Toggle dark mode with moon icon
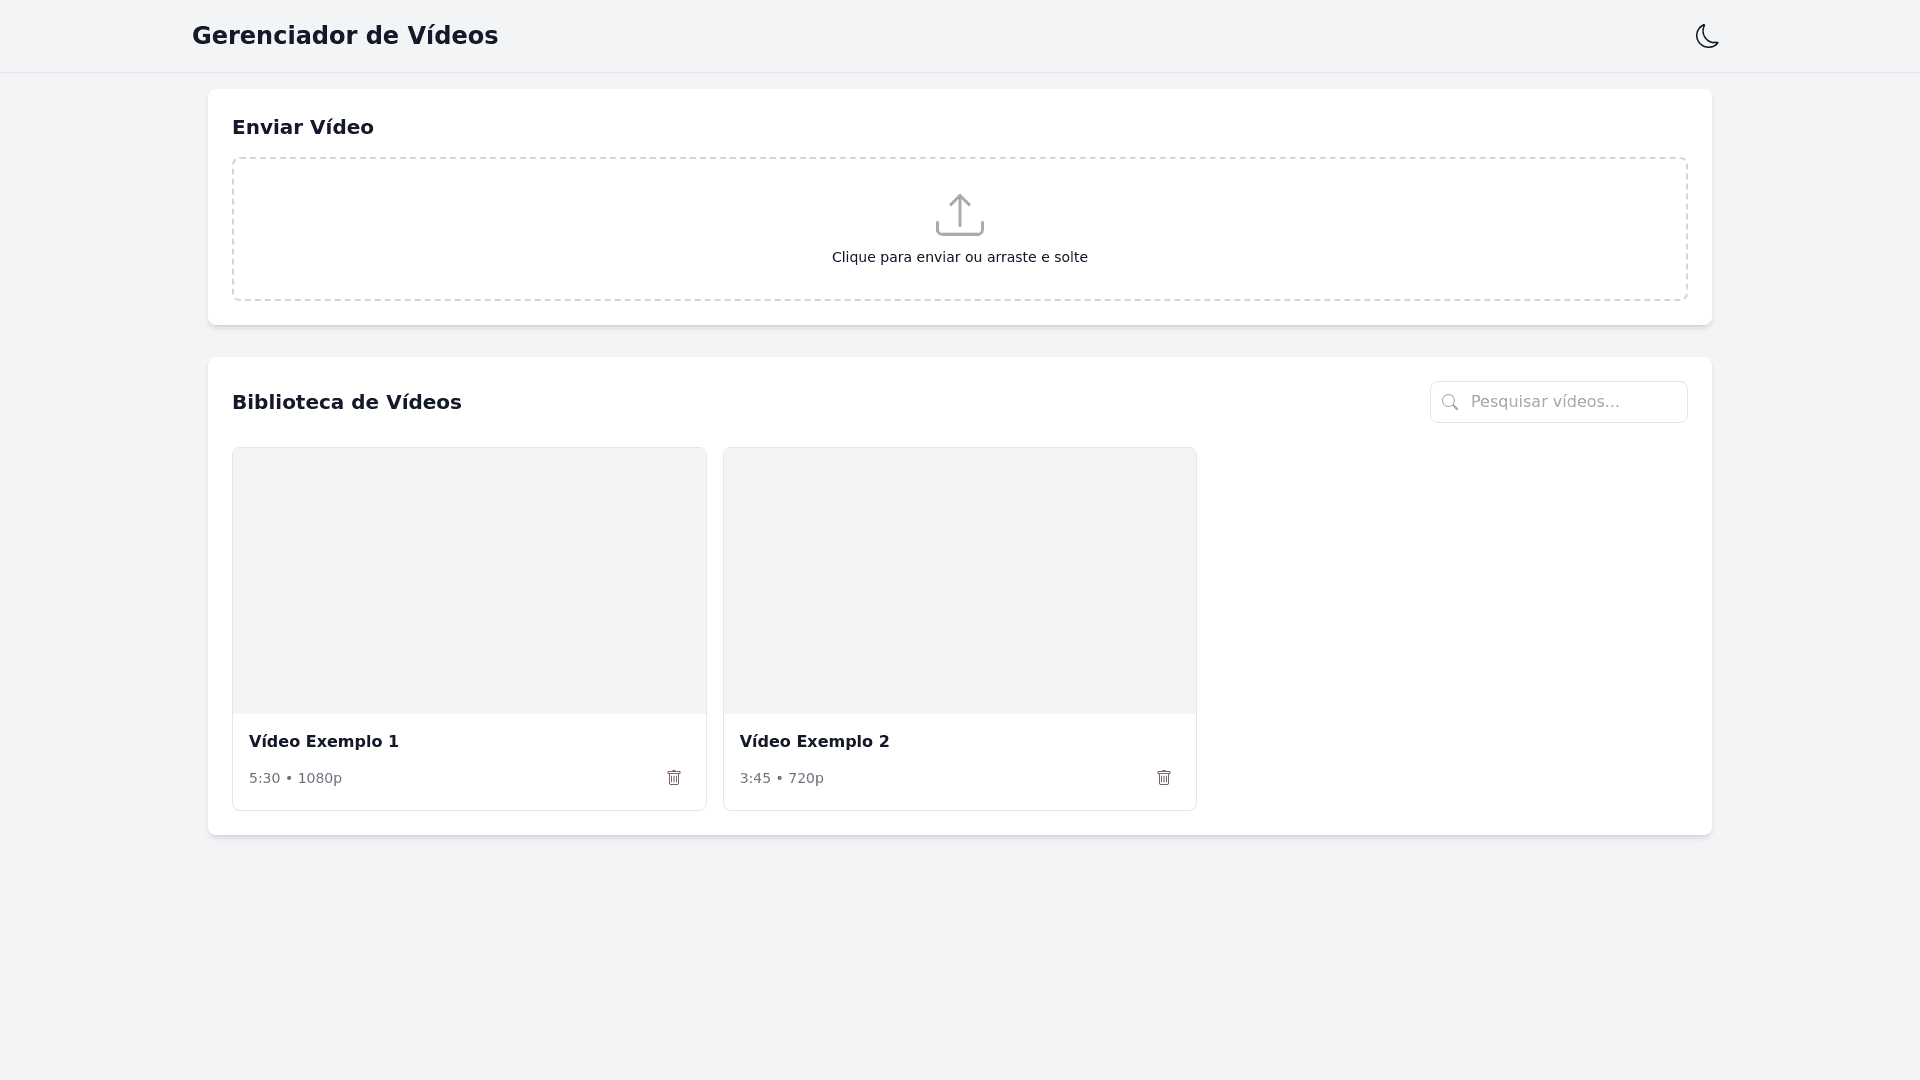This screenshot has height=1080, width=1920. click(x=1707, y=36)
